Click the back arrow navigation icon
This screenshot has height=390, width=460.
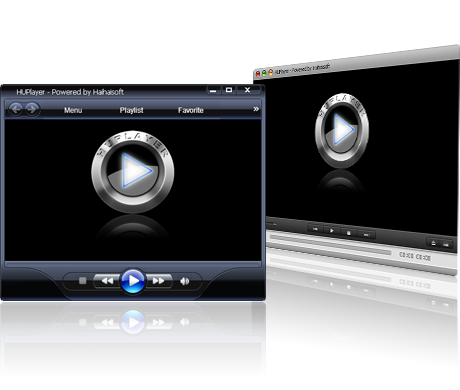click(x=15, y=109)
